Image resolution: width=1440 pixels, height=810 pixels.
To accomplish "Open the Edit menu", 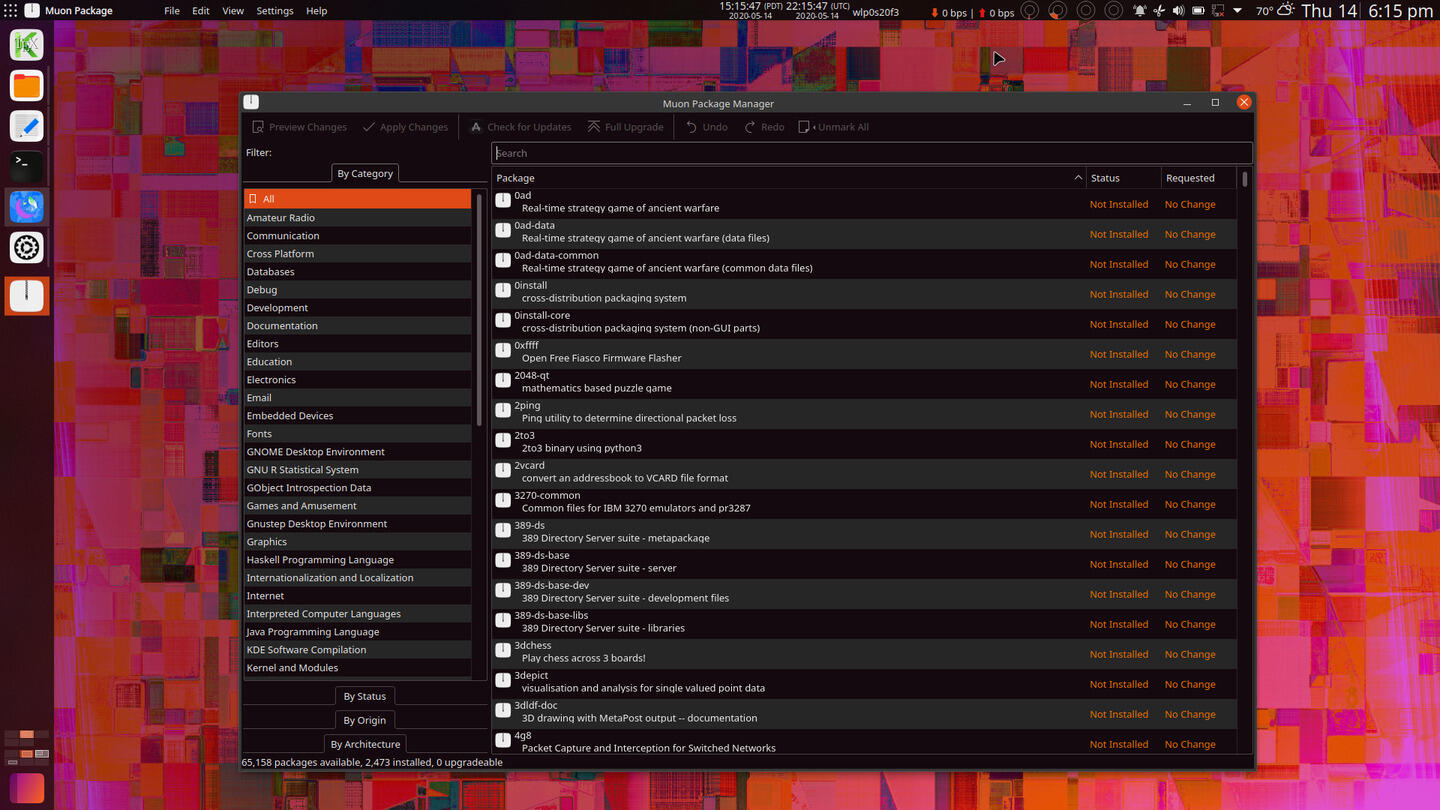I will pos(201,11).
